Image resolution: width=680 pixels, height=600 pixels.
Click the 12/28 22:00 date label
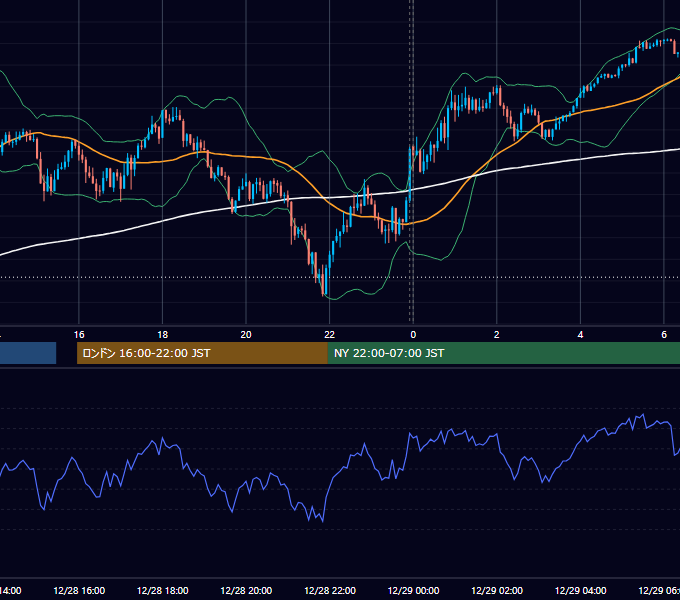(330, 590)
